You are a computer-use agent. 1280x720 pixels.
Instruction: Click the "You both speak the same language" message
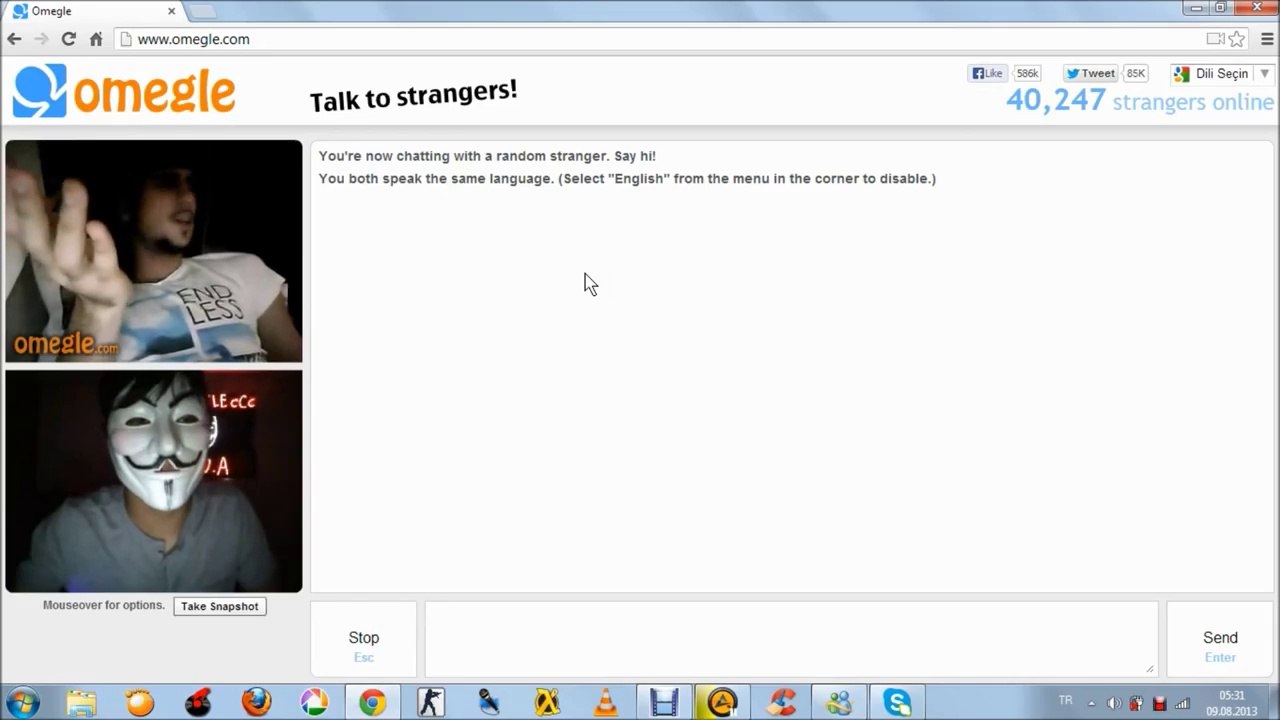tap(627, 179)
